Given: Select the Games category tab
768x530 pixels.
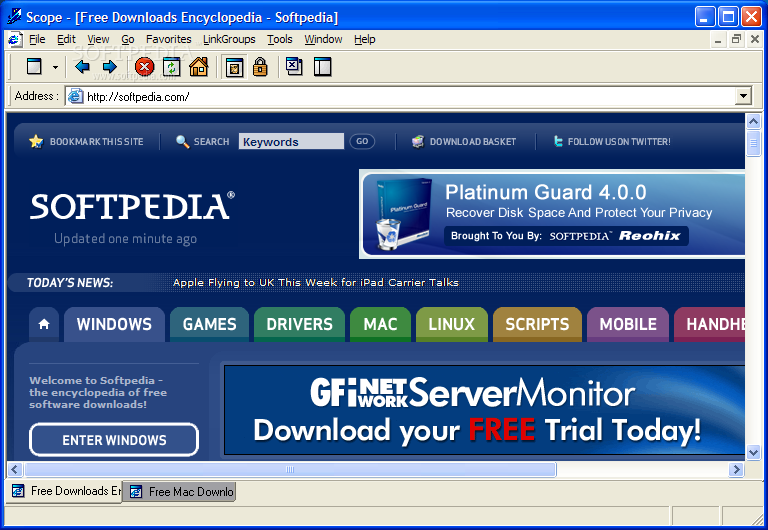Looking at the screenshot, I should [x=210, y=324].
